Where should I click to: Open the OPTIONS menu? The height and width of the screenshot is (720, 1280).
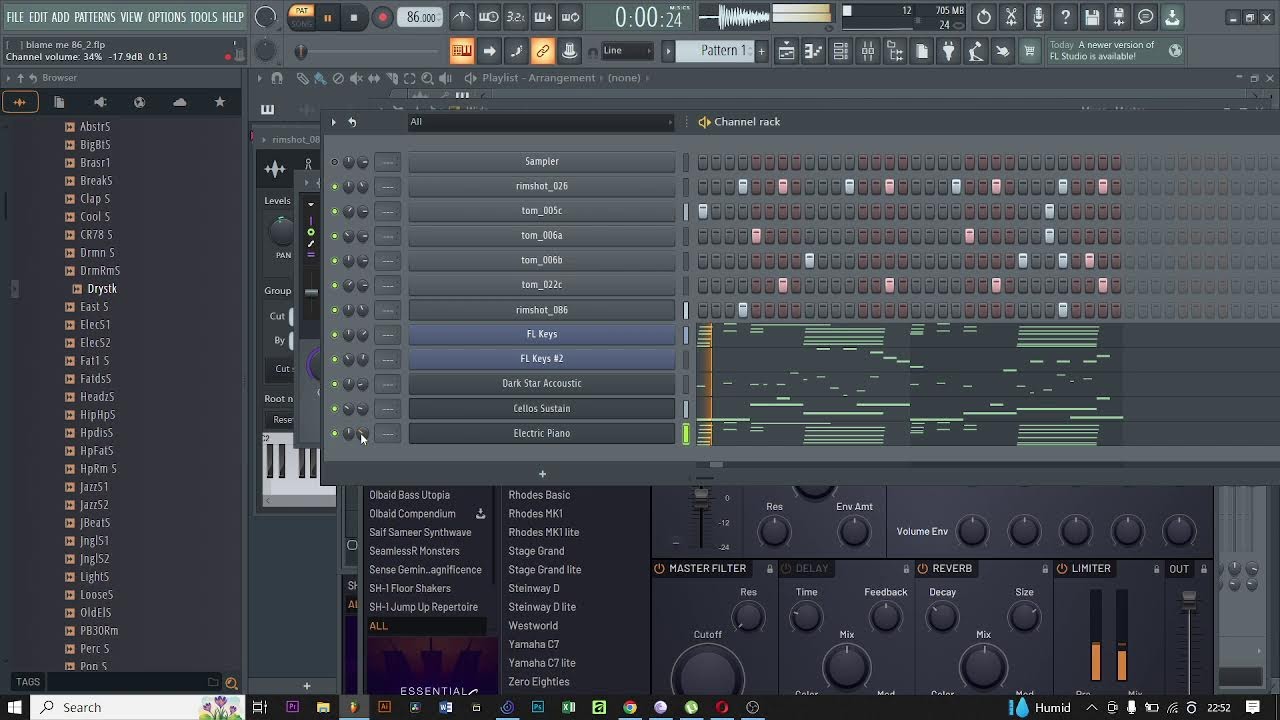(x=167, y=17)
